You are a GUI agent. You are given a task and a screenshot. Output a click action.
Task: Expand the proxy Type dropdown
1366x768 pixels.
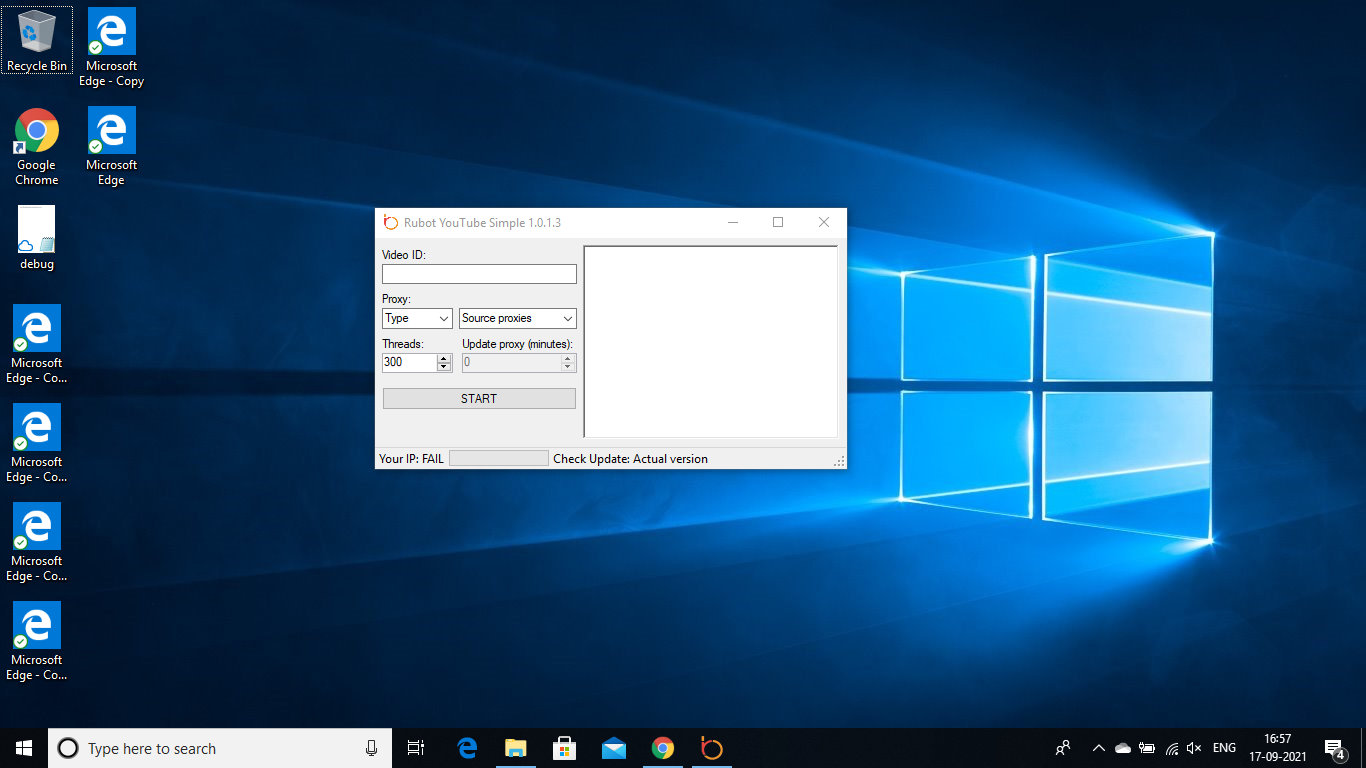[417, 318]
